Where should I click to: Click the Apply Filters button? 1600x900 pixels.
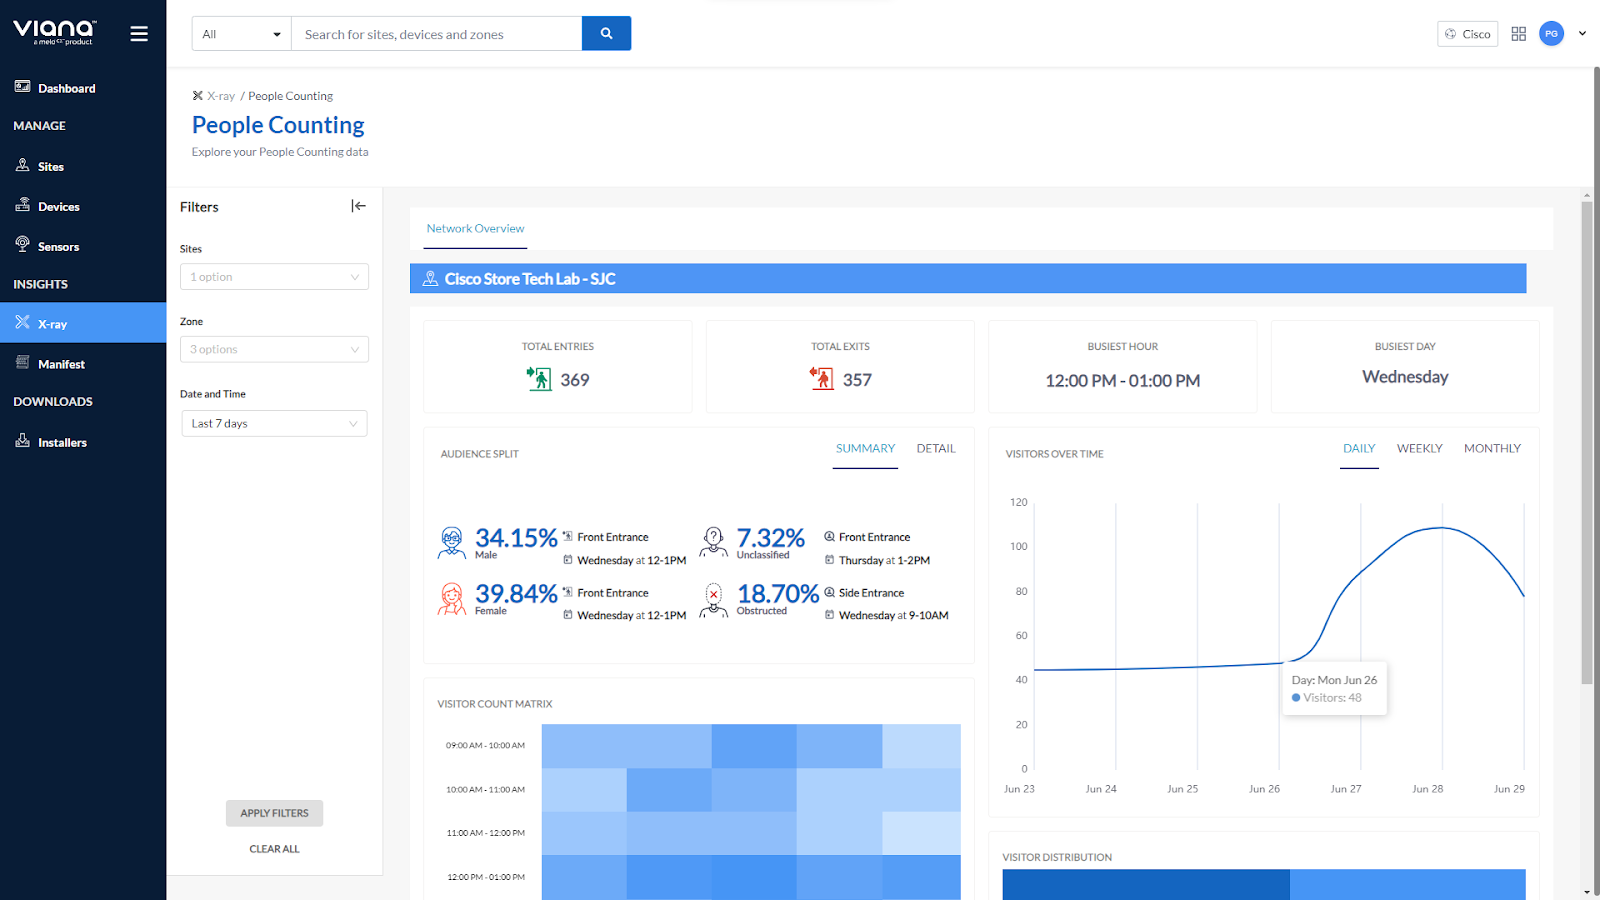pos(274,813)
